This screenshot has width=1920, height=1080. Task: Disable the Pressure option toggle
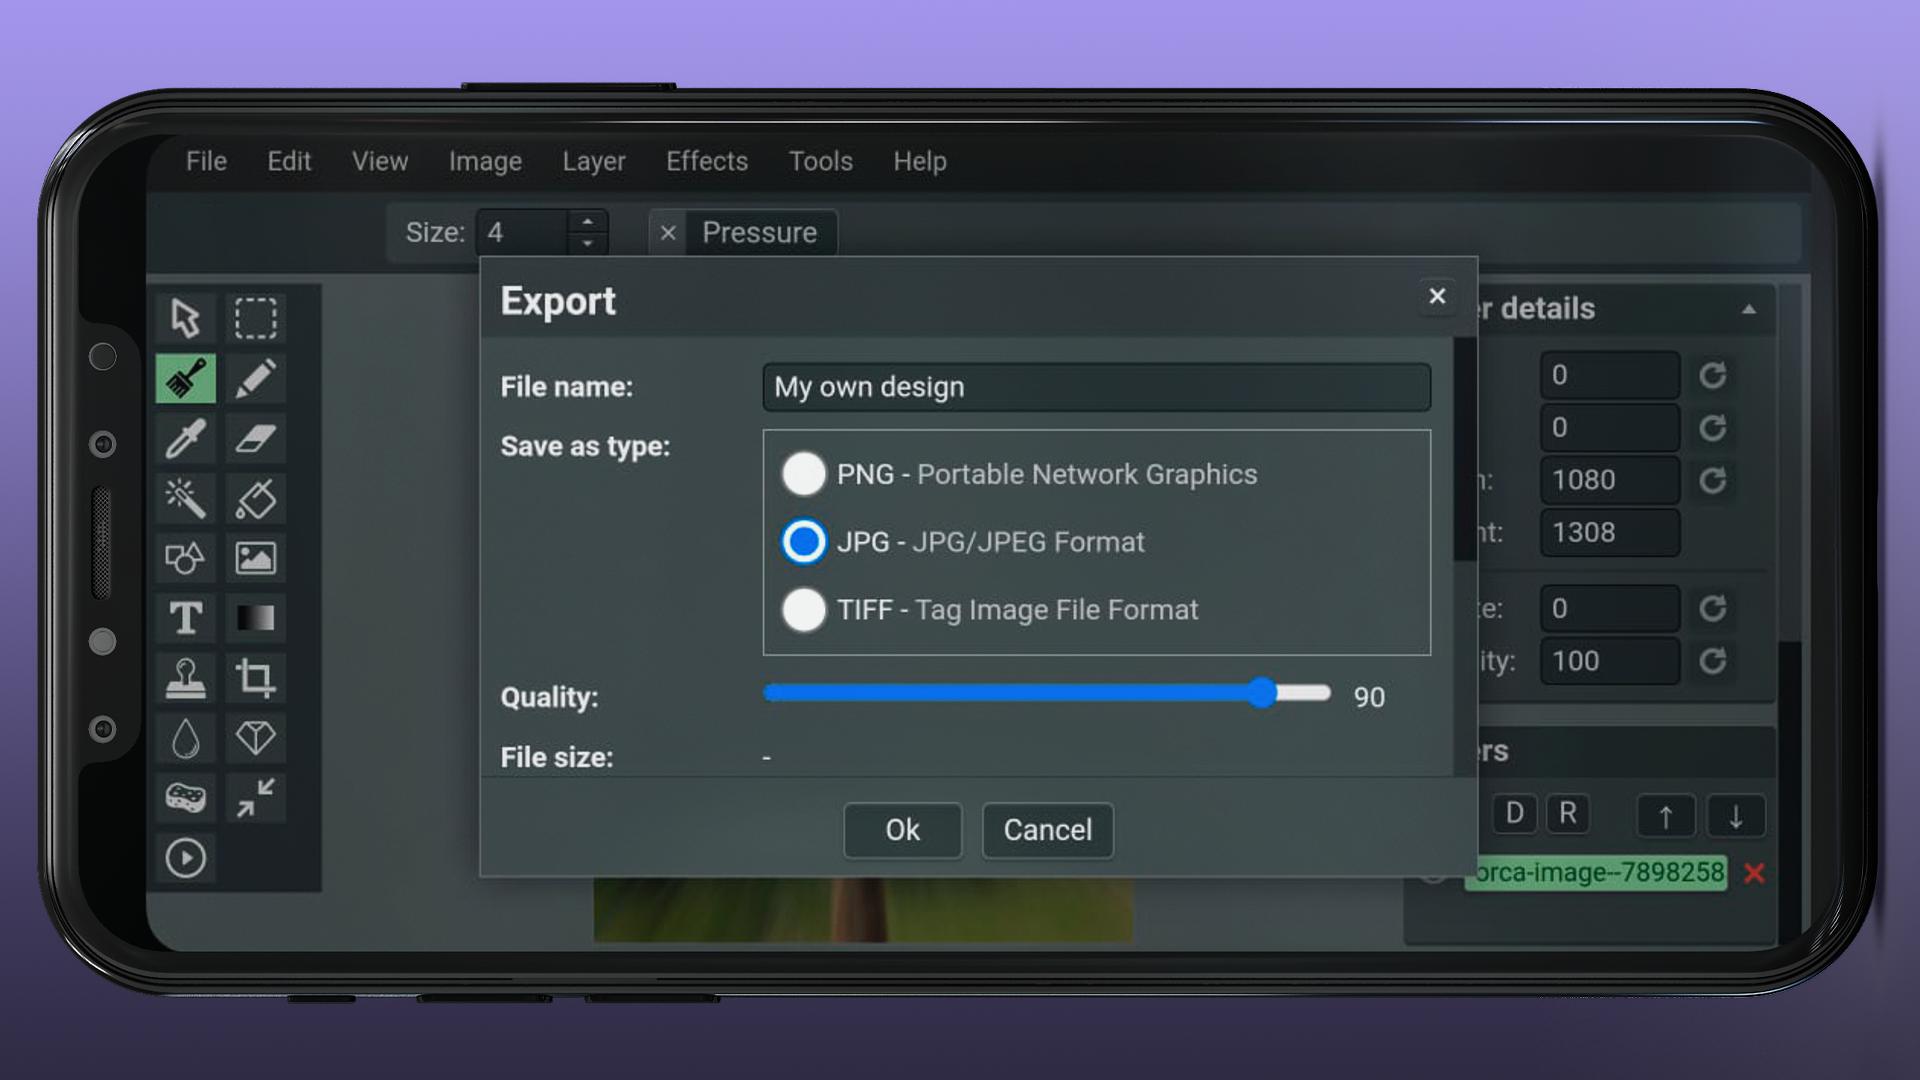[x=668, y=233]
